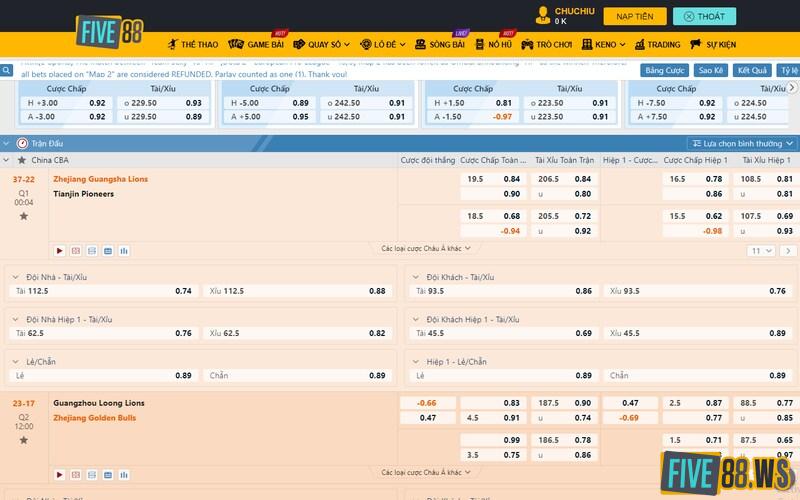This screenshot has width=800, height=500.
Task: Open Sao Kê statement tab
Action: coord(711,70)
